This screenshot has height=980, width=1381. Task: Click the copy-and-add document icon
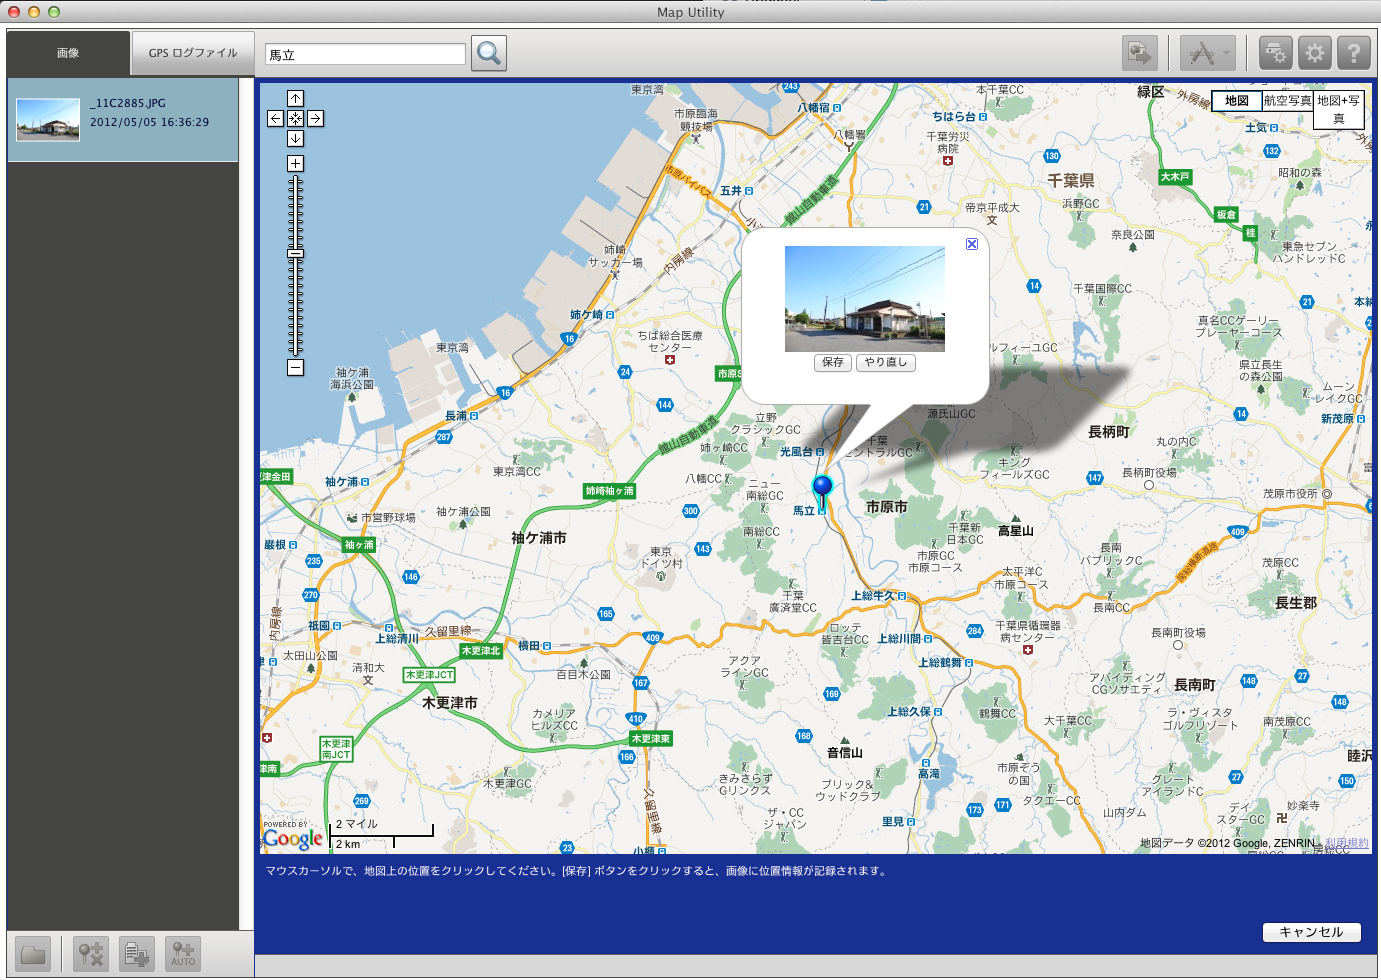[x=137, y=954]
